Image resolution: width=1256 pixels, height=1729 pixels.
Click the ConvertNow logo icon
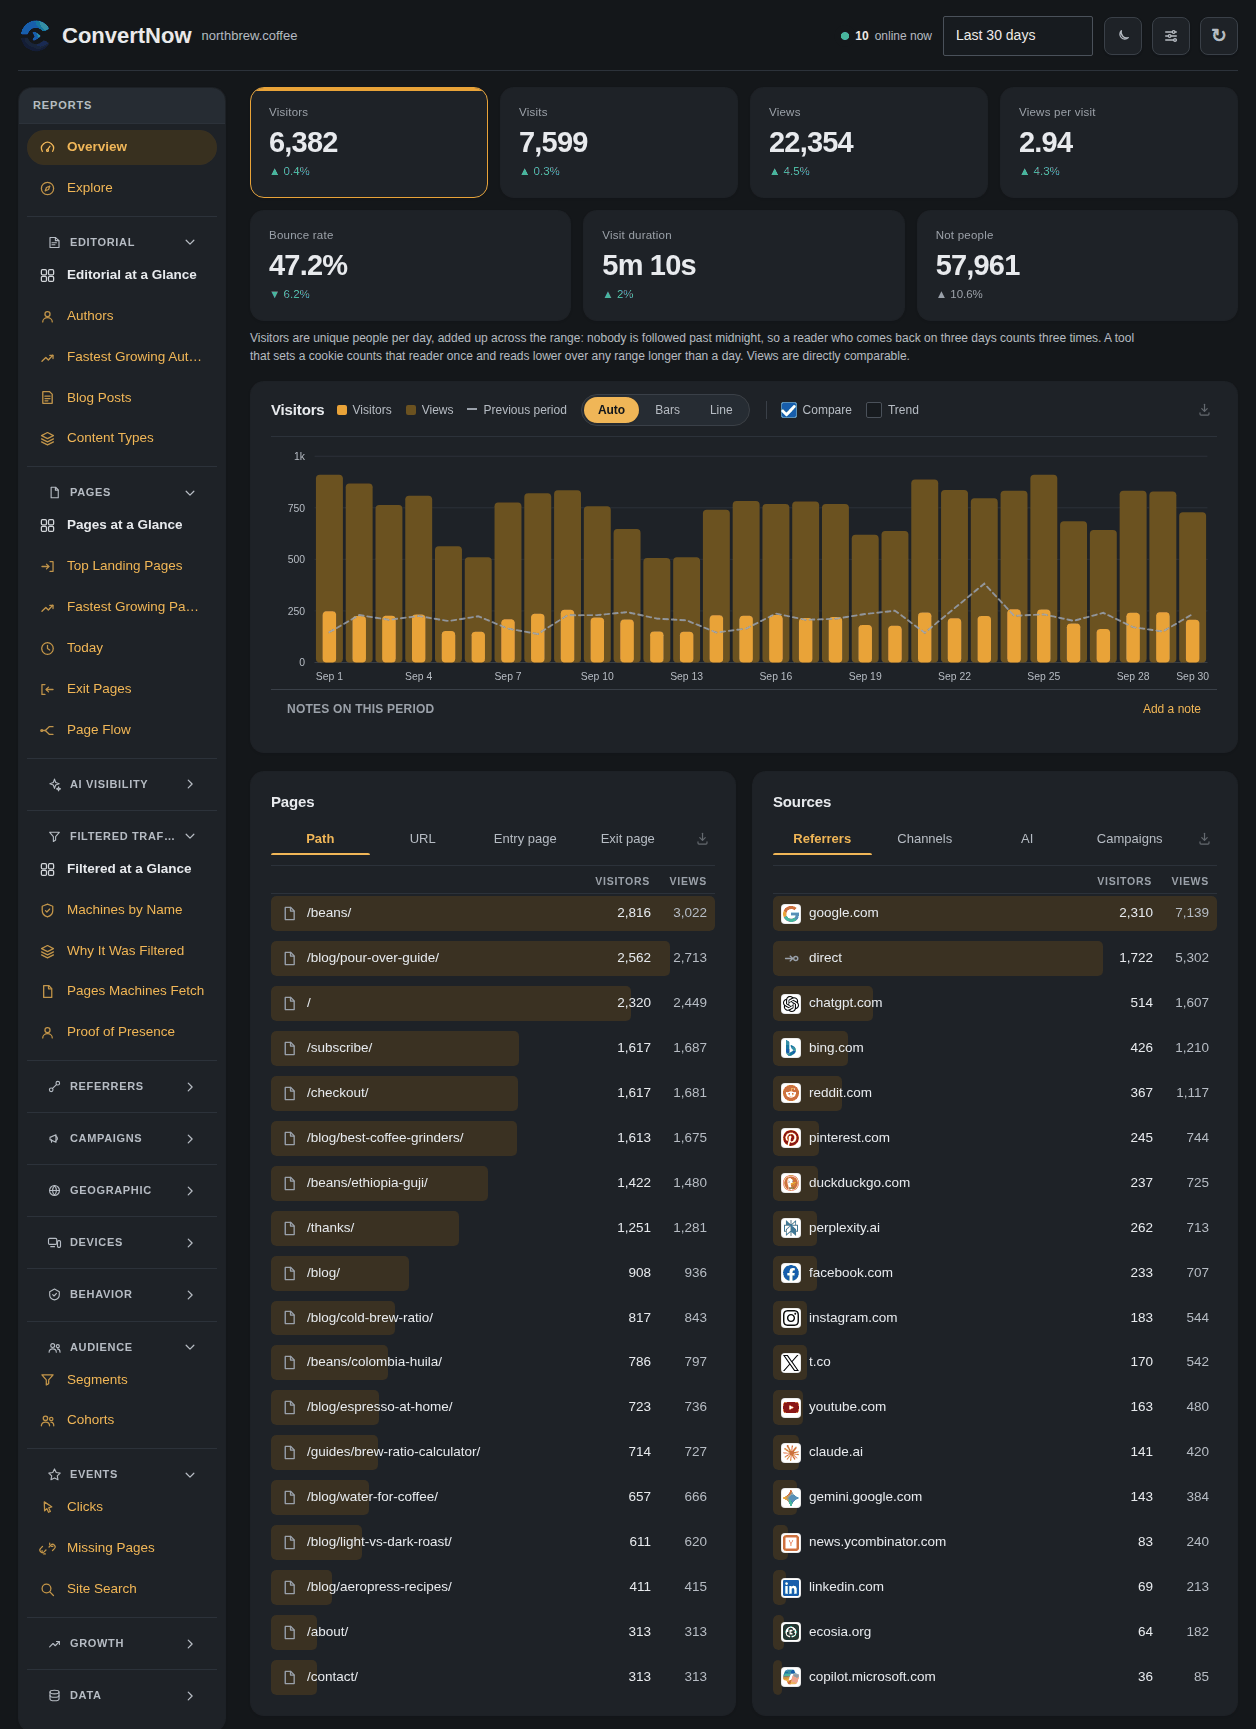pos(35,36)
